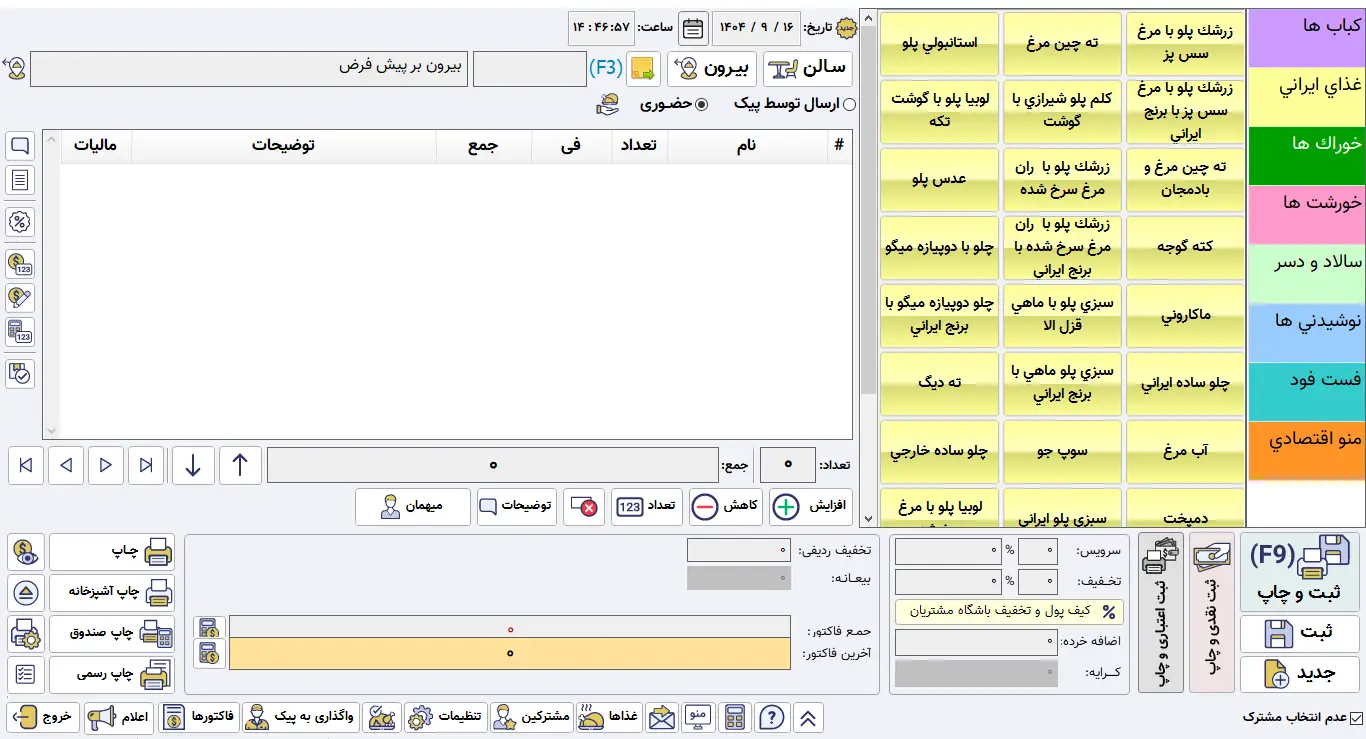Image resolution: width=1366 pixels, height=739 pixels.
Task: Click the اضافه خرده input field
Action: pyautogui.click(x=976, y=642)
